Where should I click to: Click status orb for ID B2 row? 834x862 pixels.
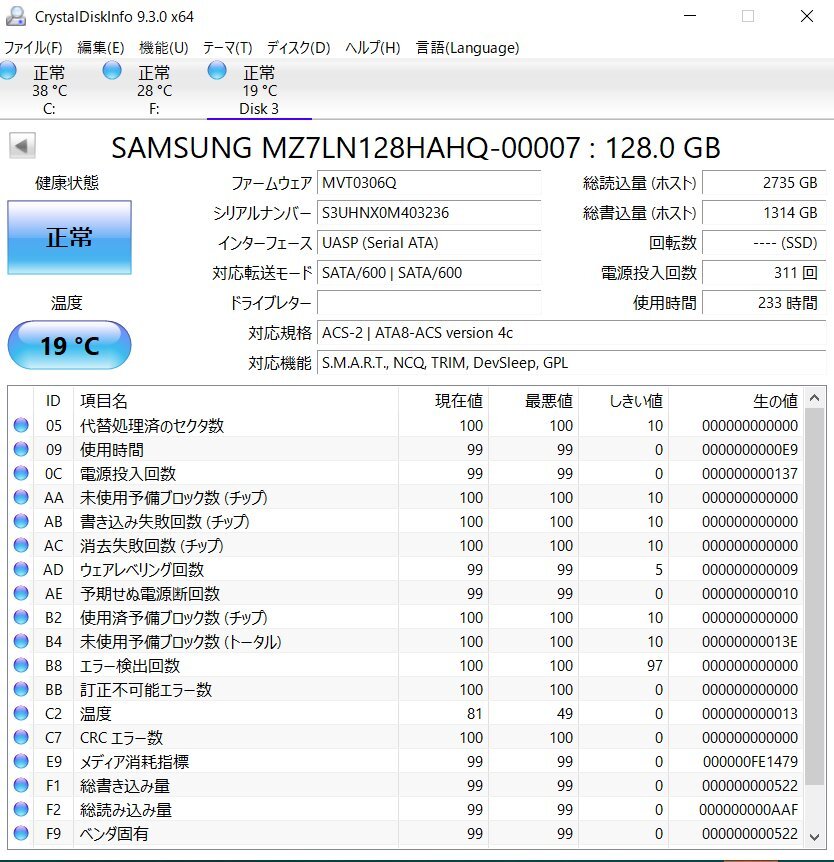click(x=21, y=617)
